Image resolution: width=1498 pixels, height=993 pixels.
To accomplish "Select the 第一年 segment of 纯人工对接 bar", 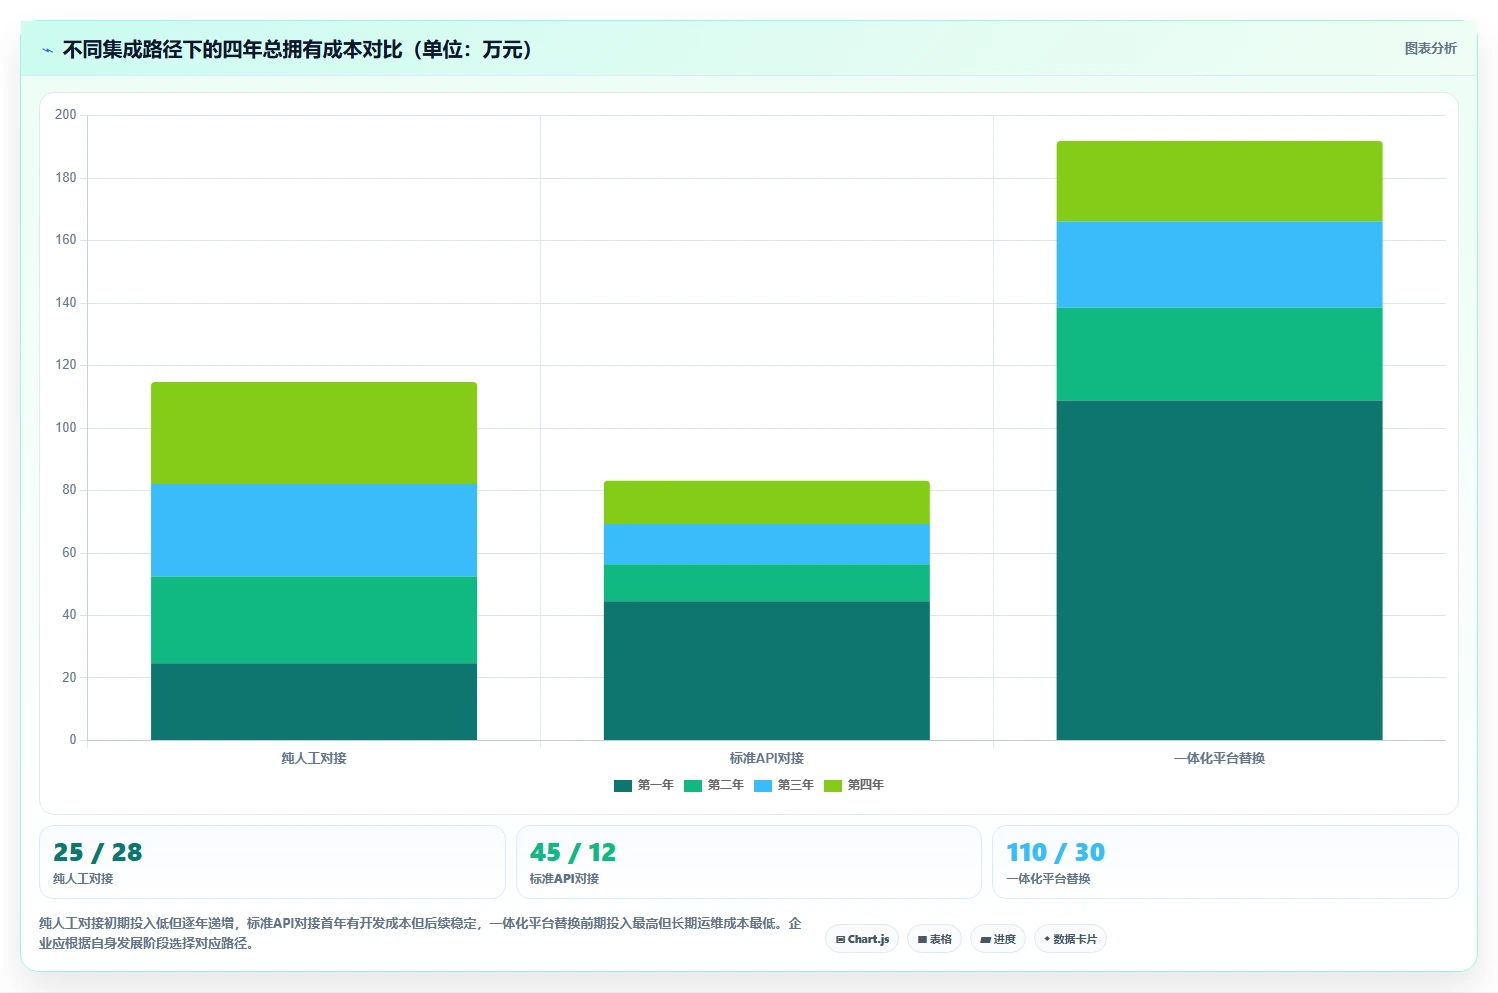I will click(314, 702).
